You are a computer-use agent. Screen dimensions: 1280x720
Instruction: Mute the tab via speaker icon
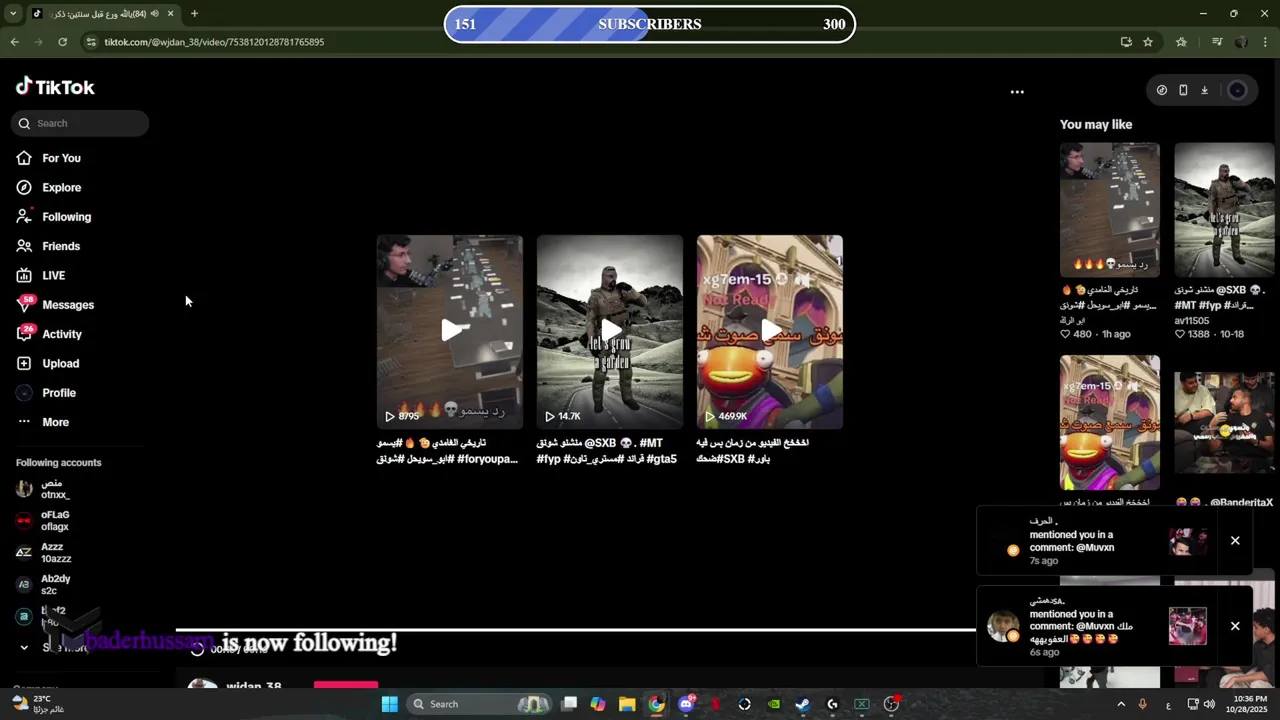(154, 14)
